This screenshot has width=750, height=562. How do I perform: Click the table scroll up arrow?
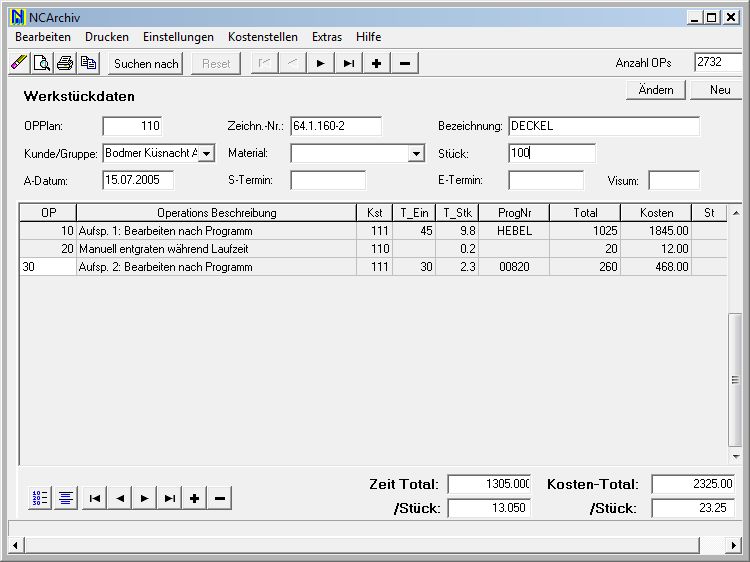pyautogui.click(x=736, y=213)
